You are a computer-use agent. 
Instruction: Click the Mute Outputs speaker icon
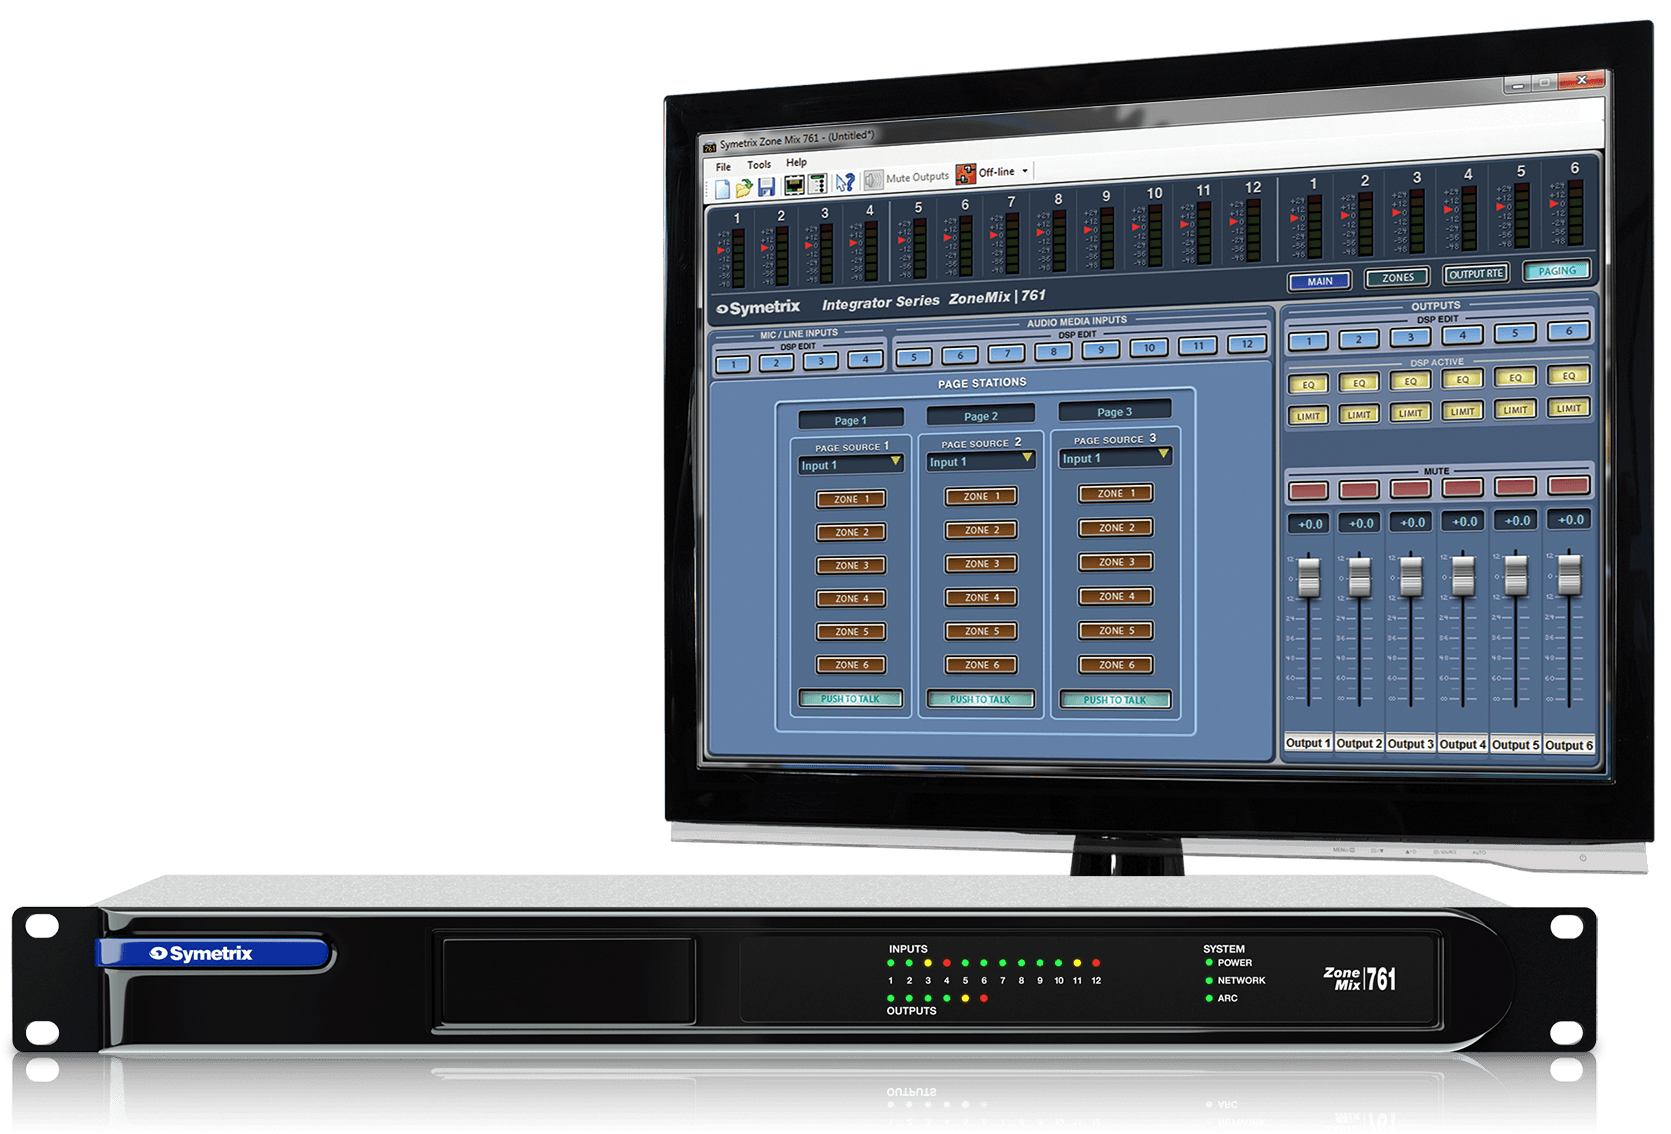click(874, 180)
